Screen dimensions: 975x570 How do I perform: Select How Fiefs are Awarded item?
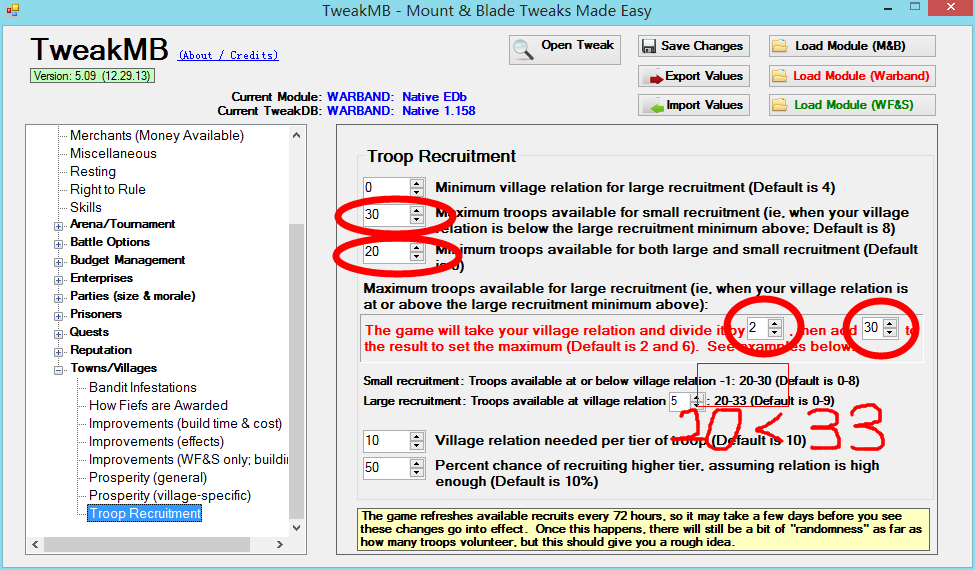[x=158, y=405]
